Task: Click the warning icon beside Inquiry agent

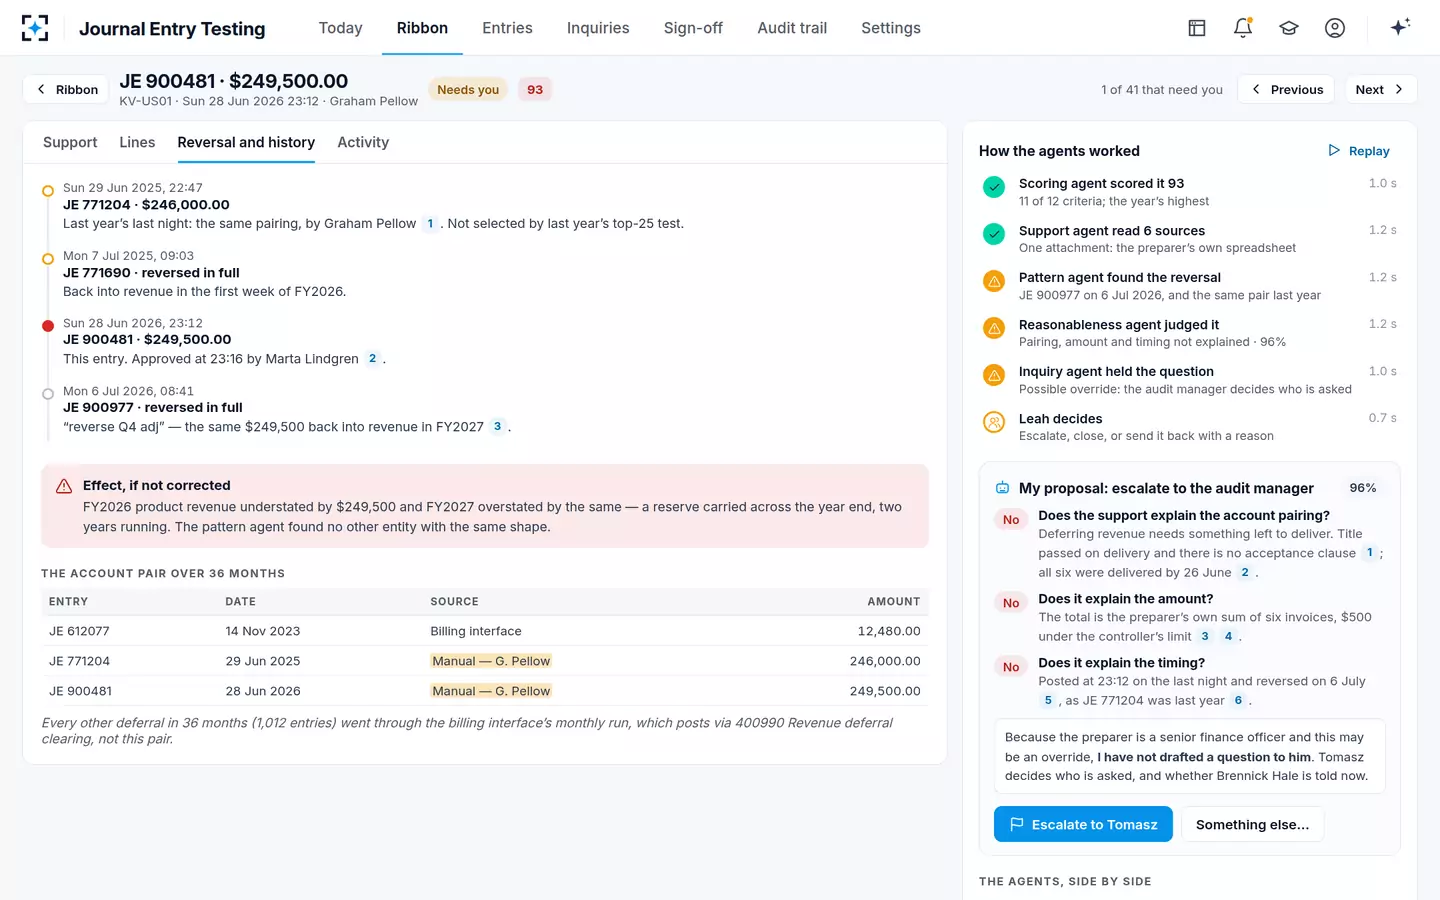Action: (x=994, y=375)
